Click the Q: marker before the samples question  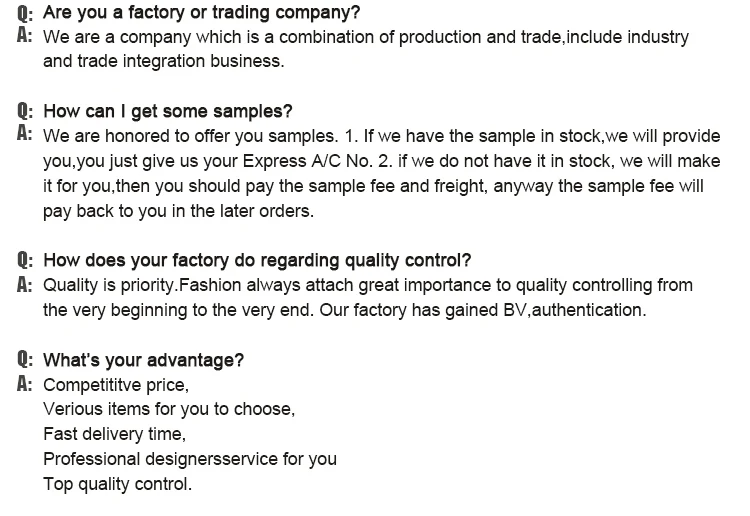click(x=26, y=111)
